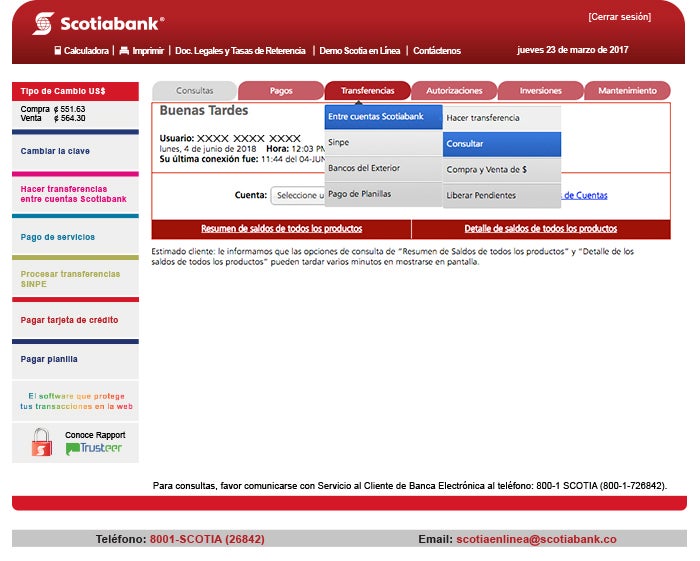This screenshot has width=700, height=561.
Task: Click Hacer transferencia submenu option
Action: pos(502,118)
